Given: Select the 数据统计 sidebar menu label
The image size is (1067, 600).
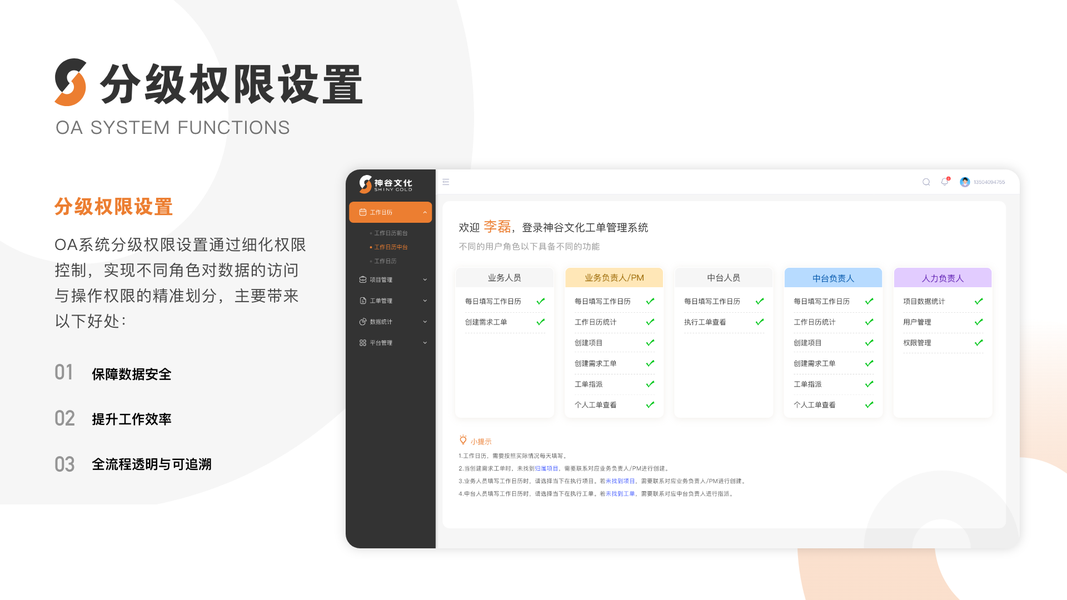Looking at the screenshot, I should click(381, 322).
